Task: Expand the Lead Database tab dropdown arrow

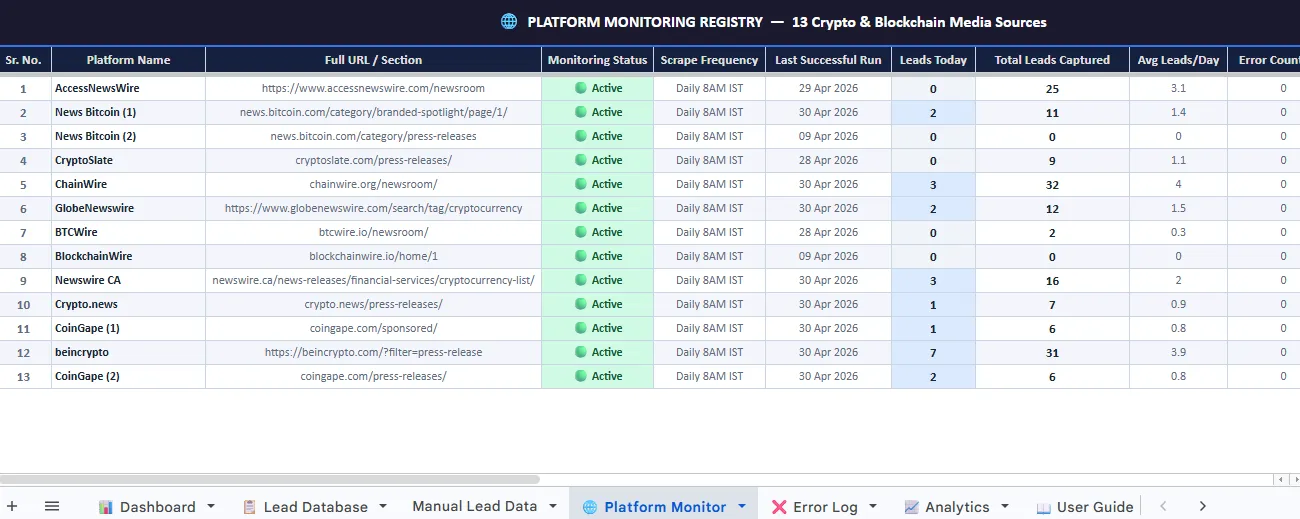Action: [x=383, y=507]
